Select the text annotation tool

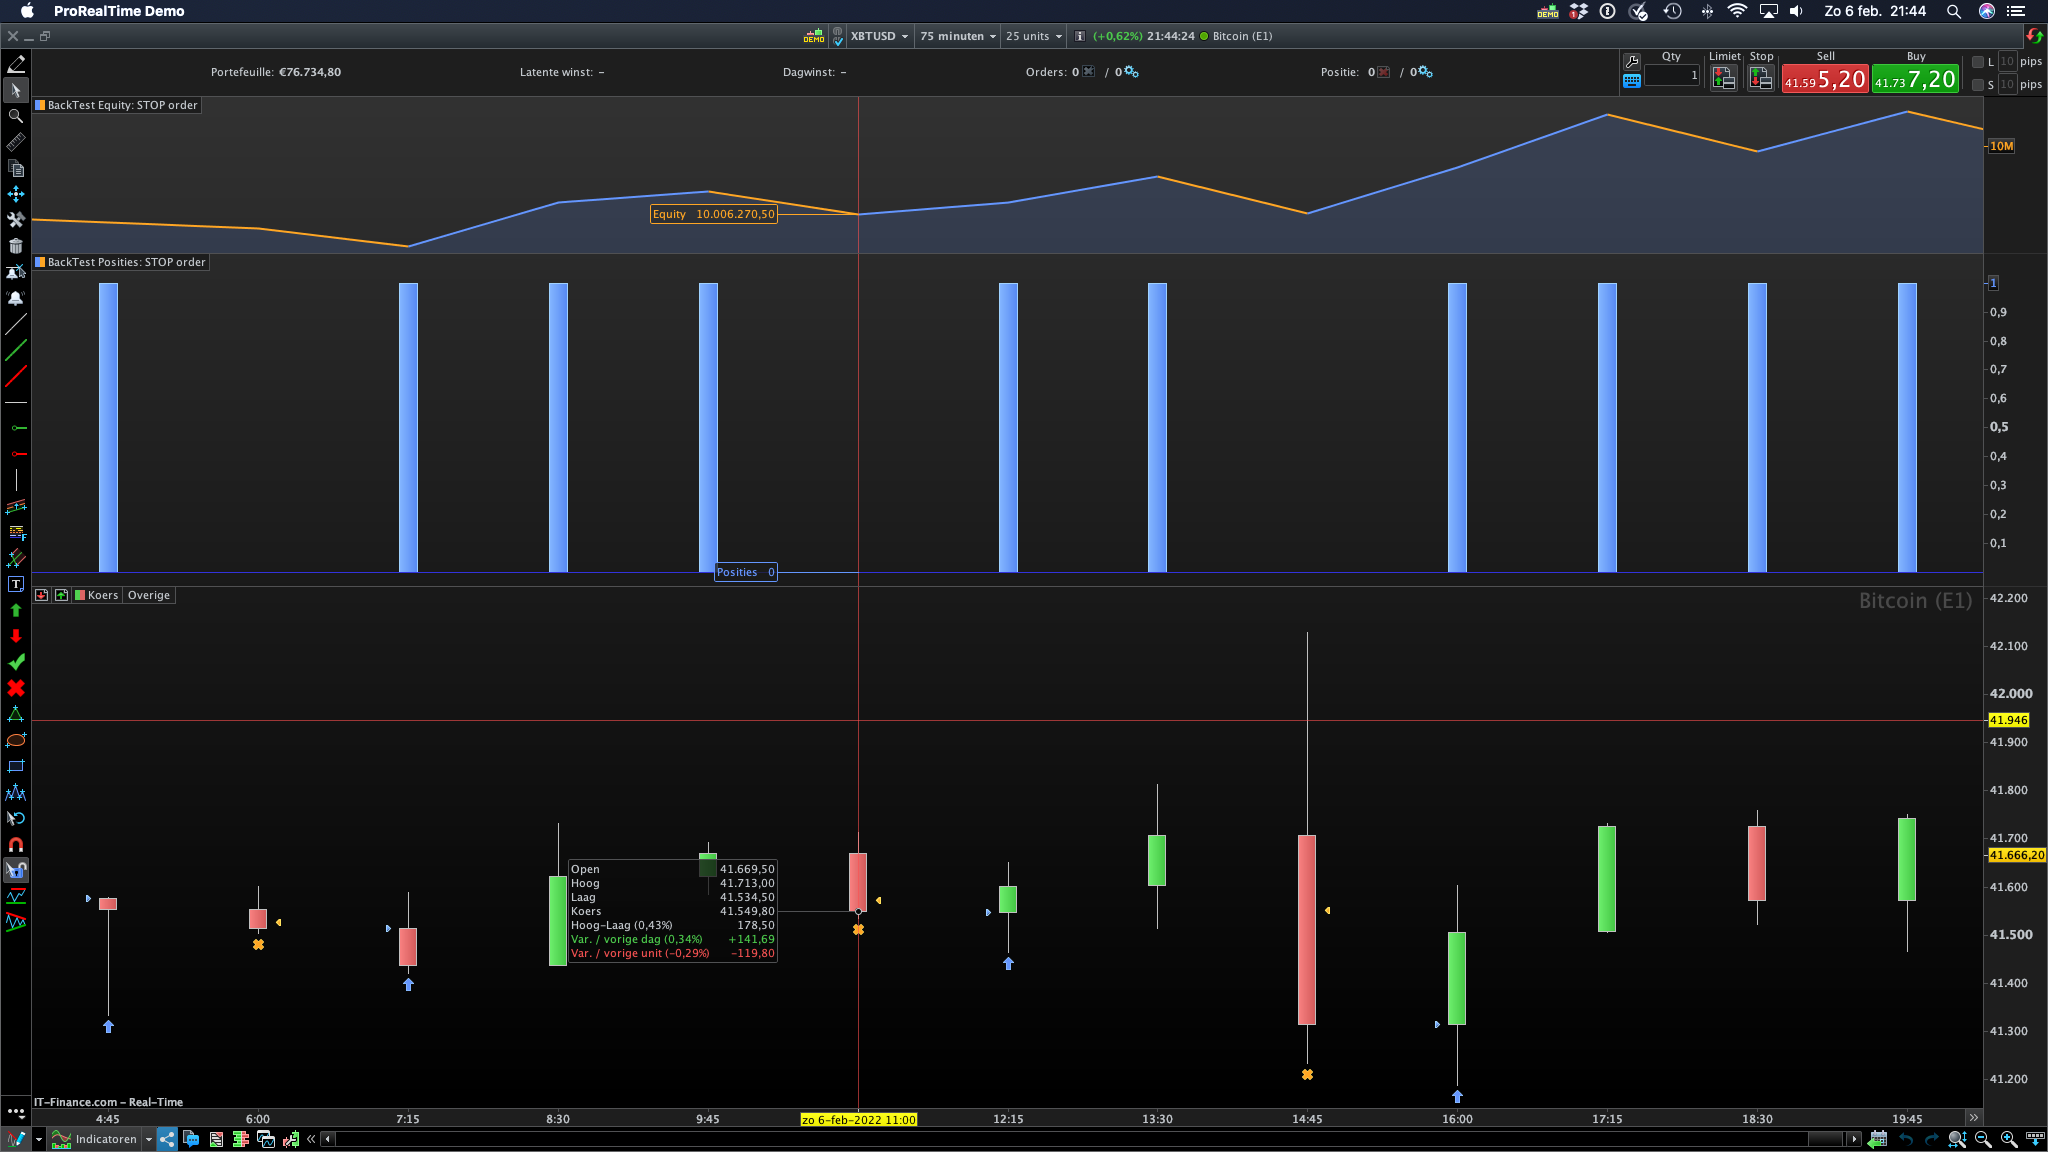pos(15,584)
